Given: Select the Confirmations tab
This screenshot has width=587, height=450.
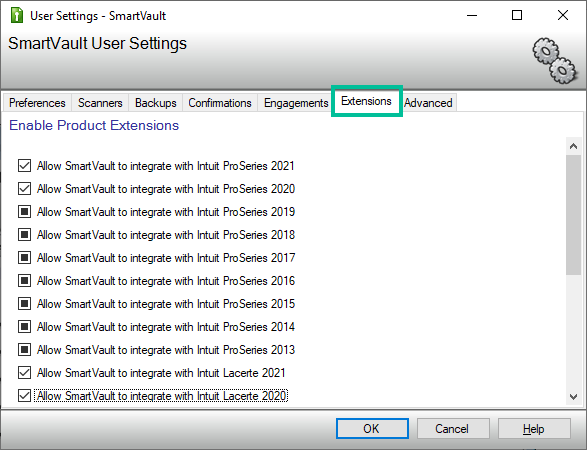Looking at the screenshot, I should click(220, 103).
